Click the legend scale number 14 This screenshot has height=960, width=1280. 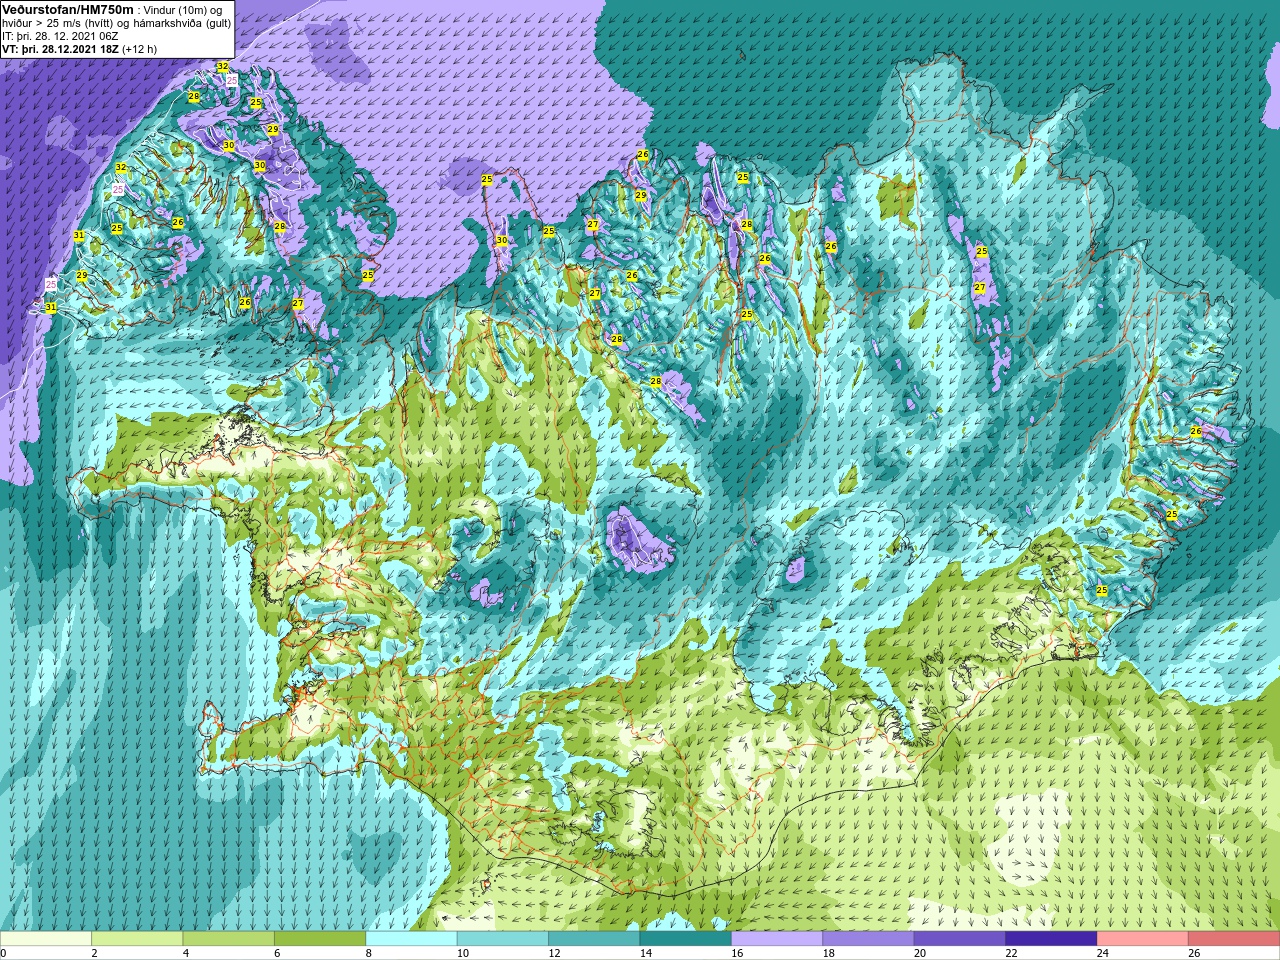tap(645, 953)
